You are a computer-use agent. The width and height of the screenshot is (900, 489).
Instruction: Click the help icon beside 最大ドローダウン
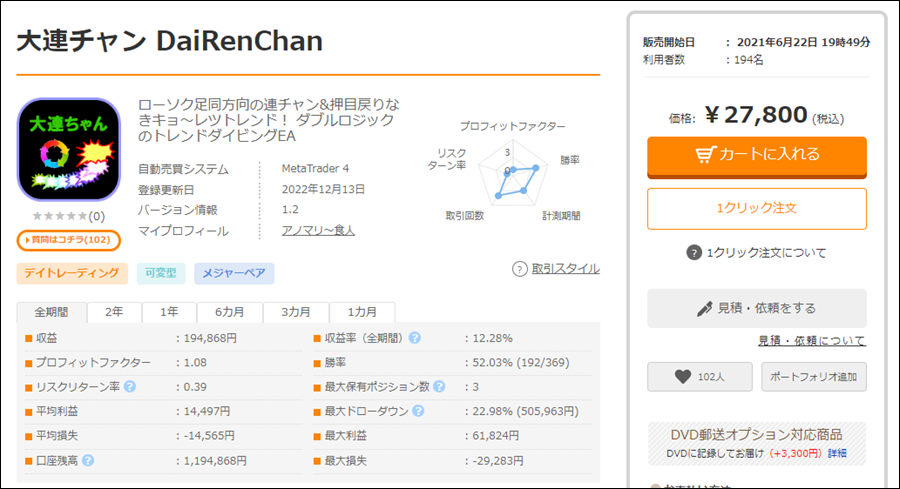(x=418, y=411)
